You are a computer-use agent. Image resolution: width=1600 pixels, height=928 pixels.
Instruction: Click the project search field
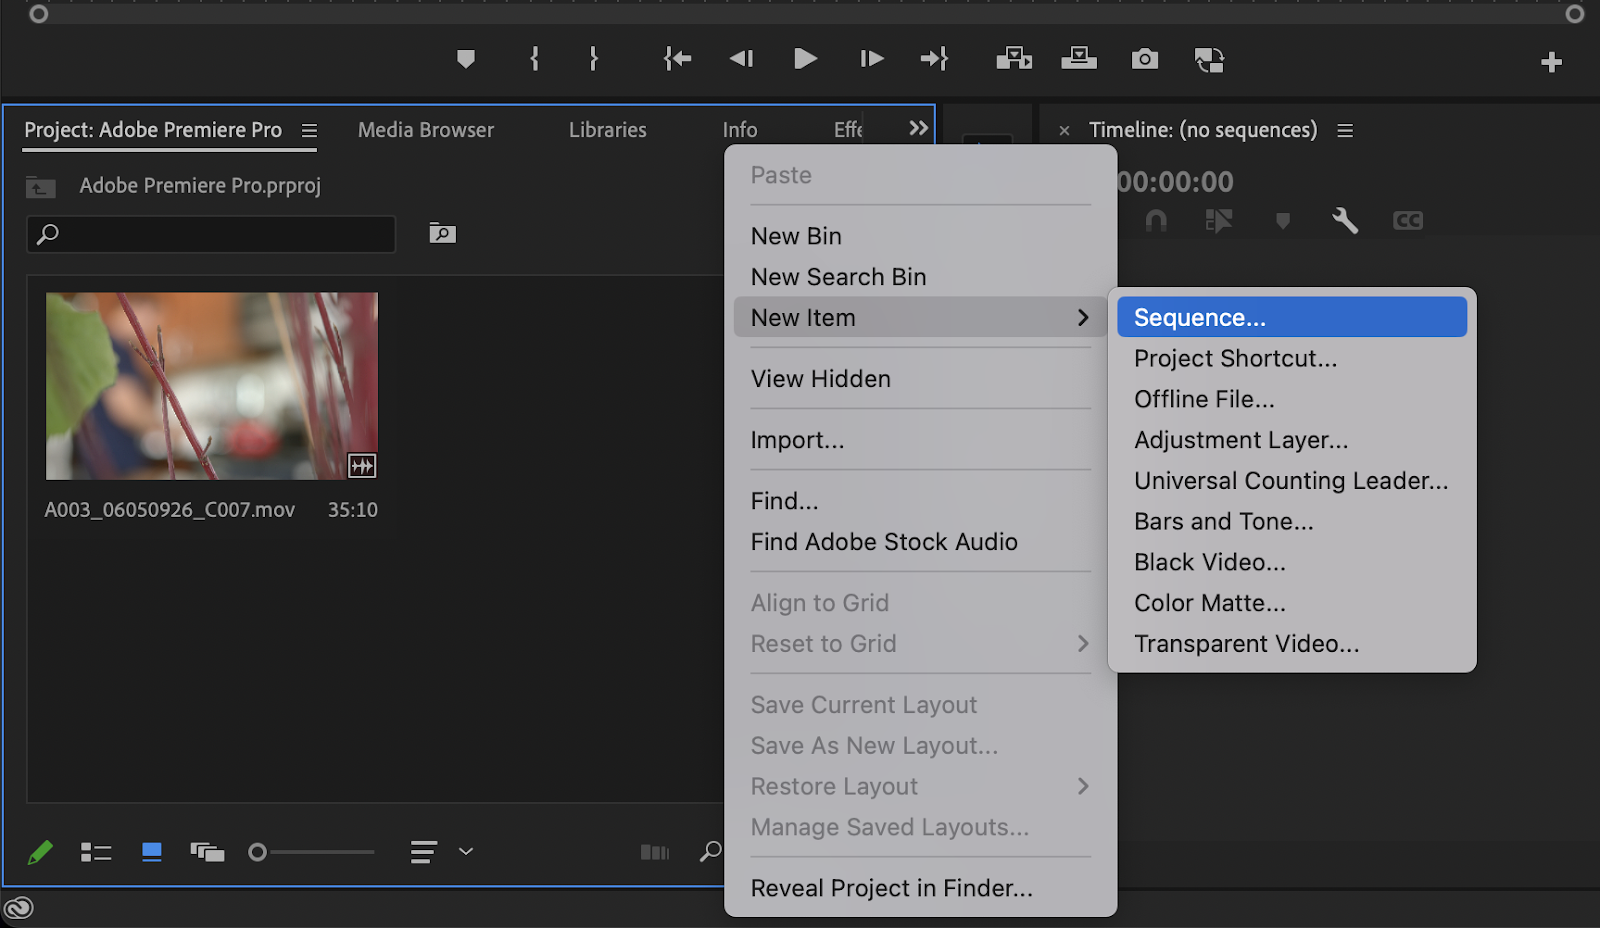click(x=211, y=234)
